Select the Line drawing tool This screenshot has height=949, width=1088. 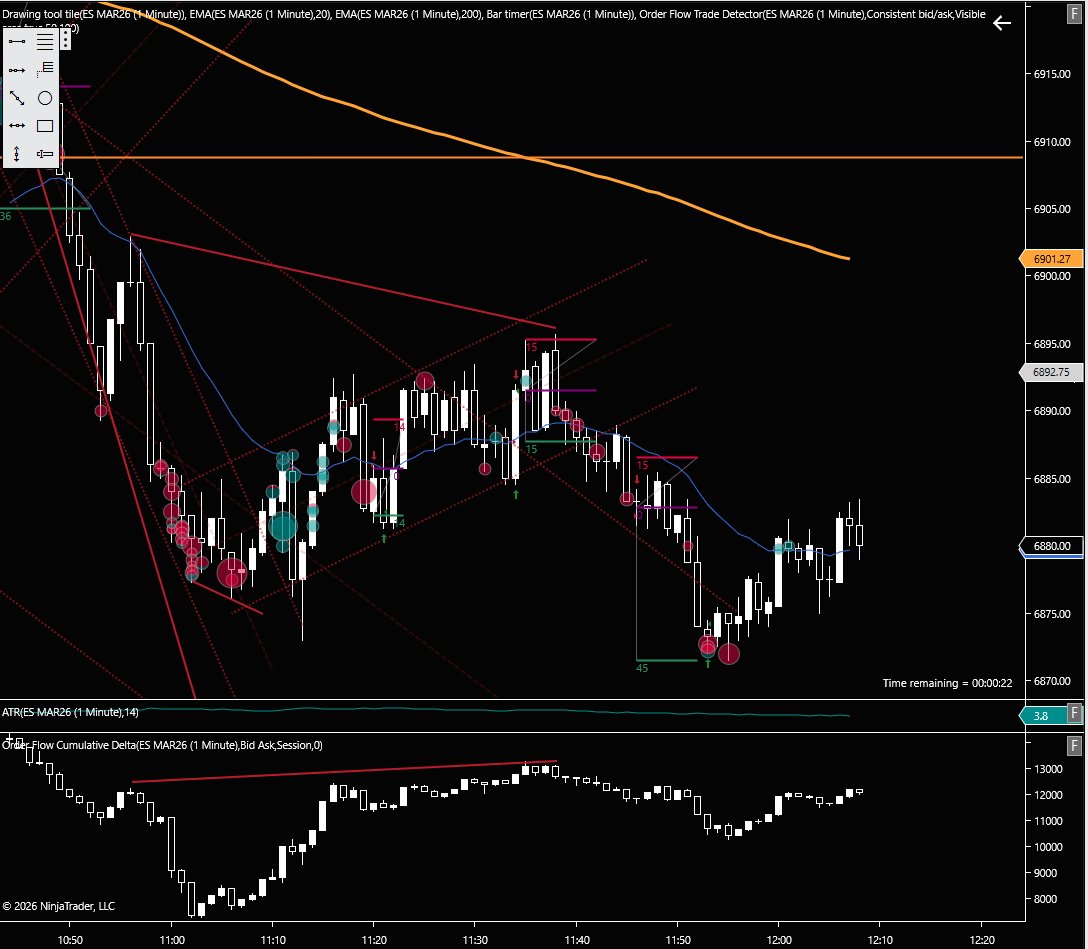click(16, 41)
